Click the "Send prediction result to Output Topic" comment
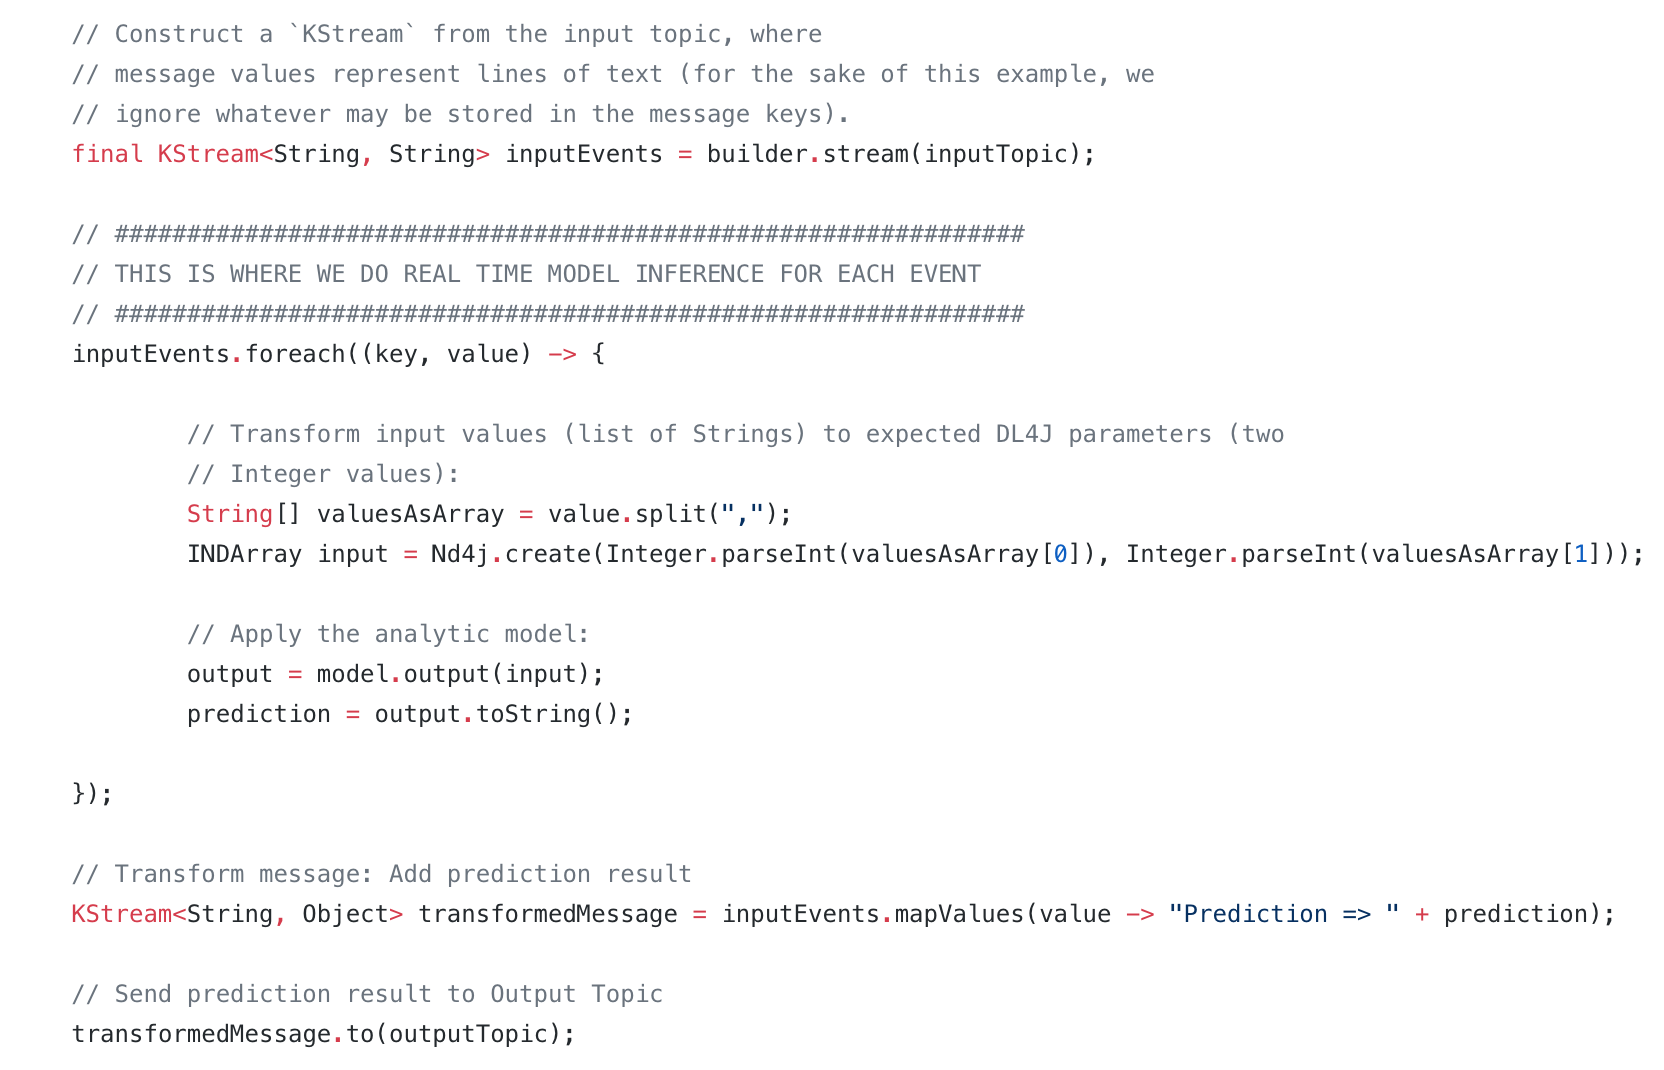This screenshot has height=1070, width=1664. 367,994
